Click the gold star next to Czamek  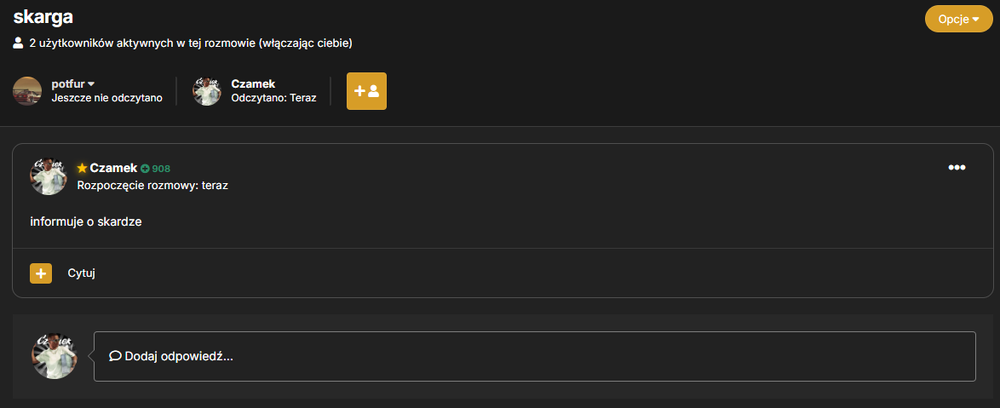(x=82, y=168)
